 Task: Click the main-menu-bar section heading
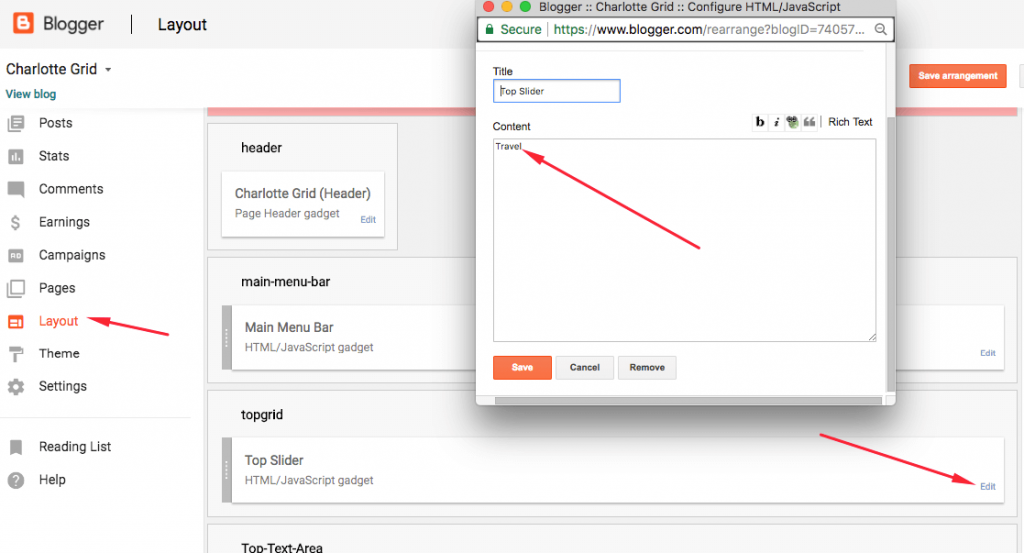[x=285, y=281]
